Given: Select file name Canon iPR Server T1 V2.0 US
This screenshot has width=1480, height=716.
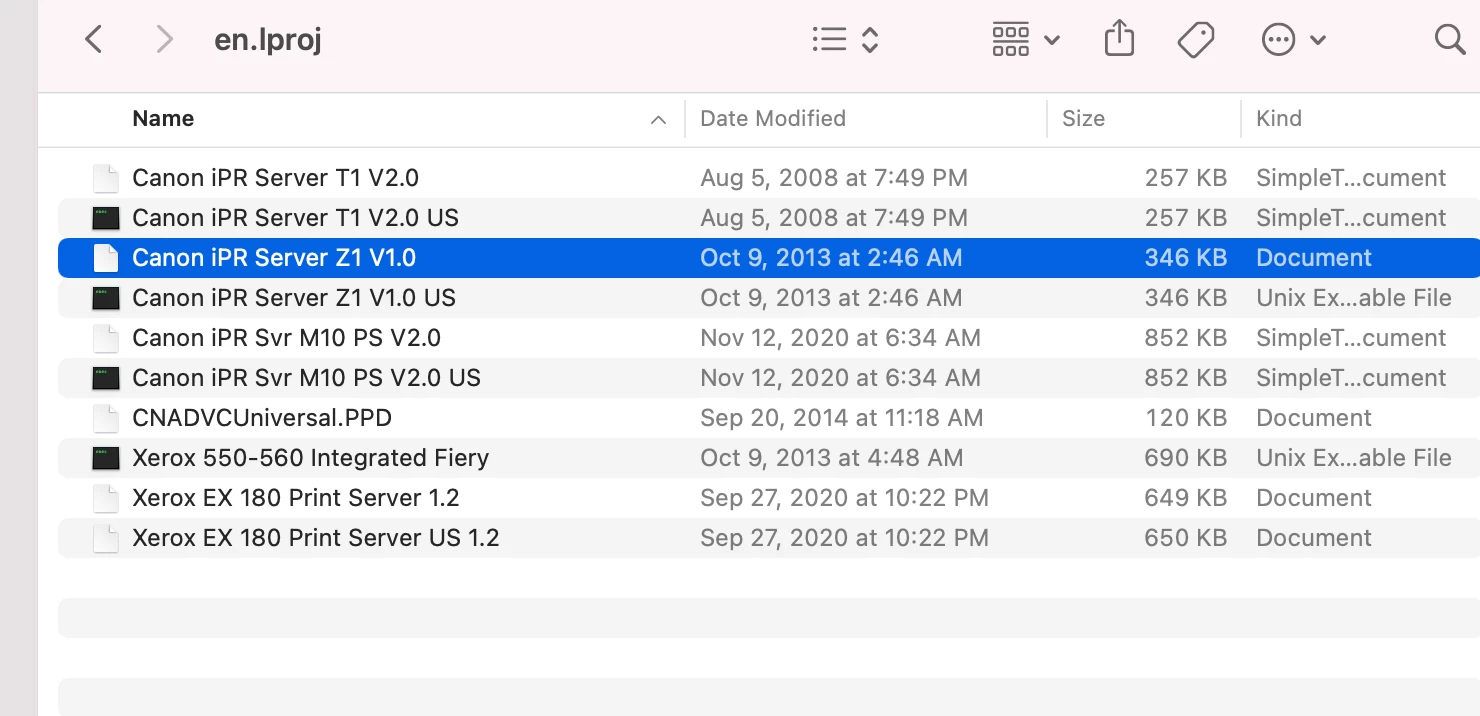Looking at the screenshot, I should pyautogui.click(x=295, y=218).
